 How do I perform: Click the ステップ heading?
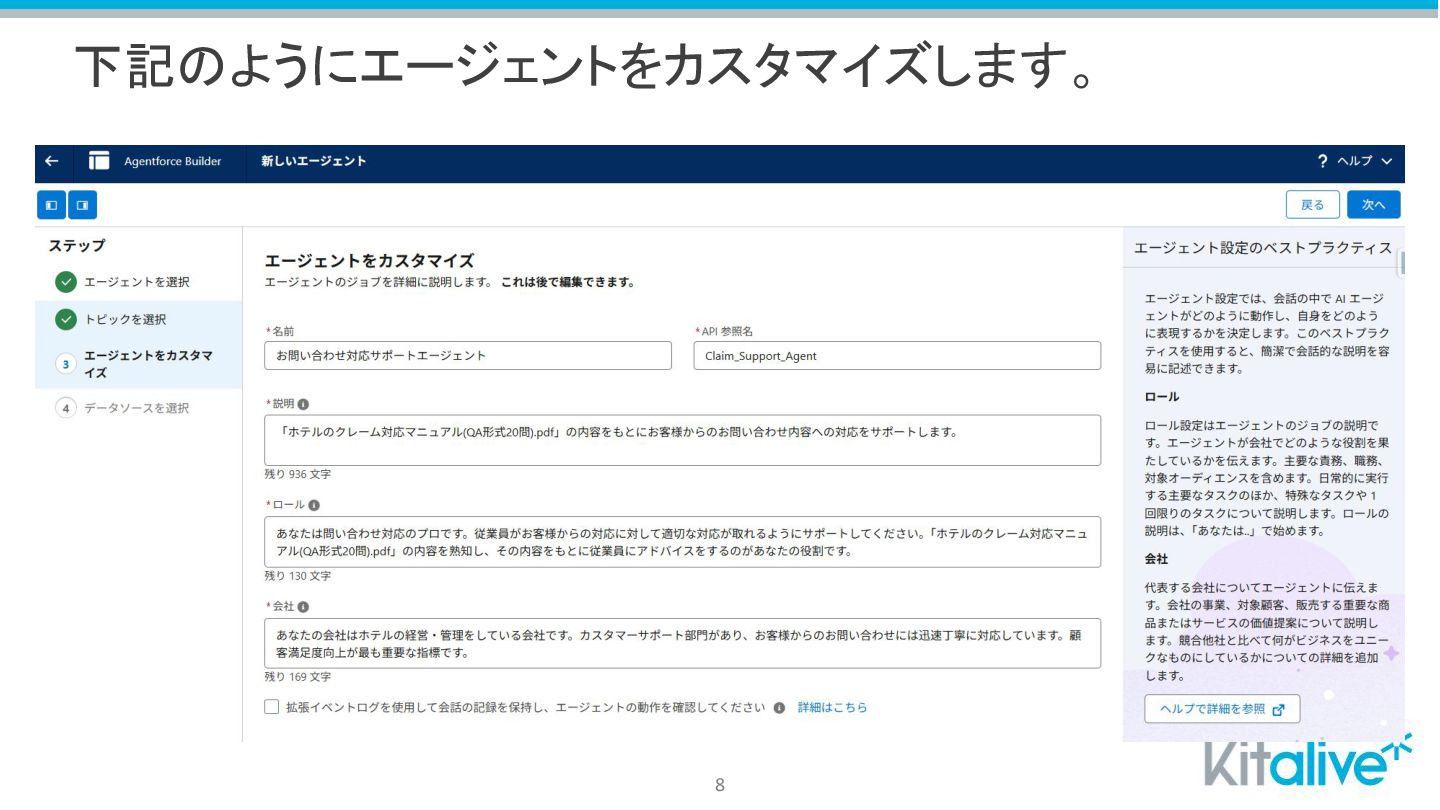(x=77, y=245)
